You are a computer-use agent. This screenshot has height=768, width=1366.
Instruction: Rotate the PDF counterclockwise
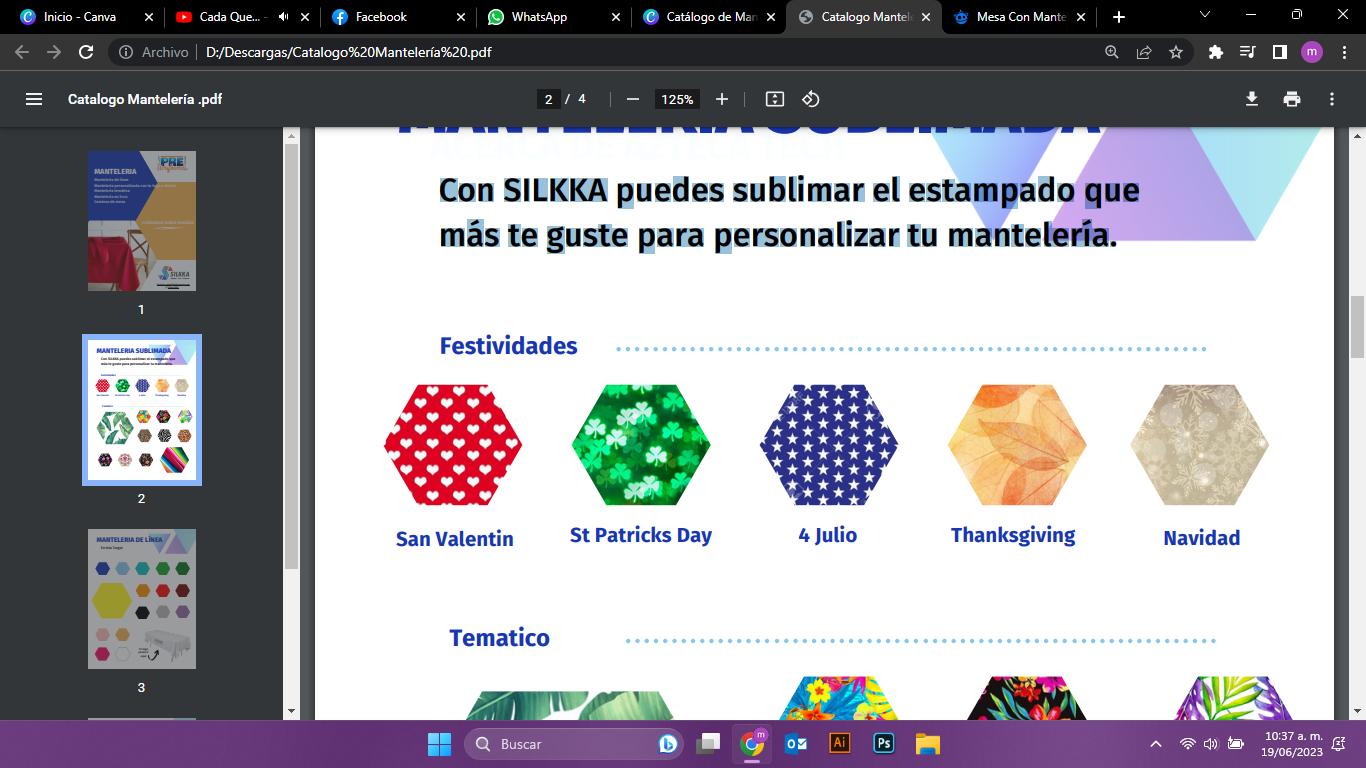tap(811, 99)
